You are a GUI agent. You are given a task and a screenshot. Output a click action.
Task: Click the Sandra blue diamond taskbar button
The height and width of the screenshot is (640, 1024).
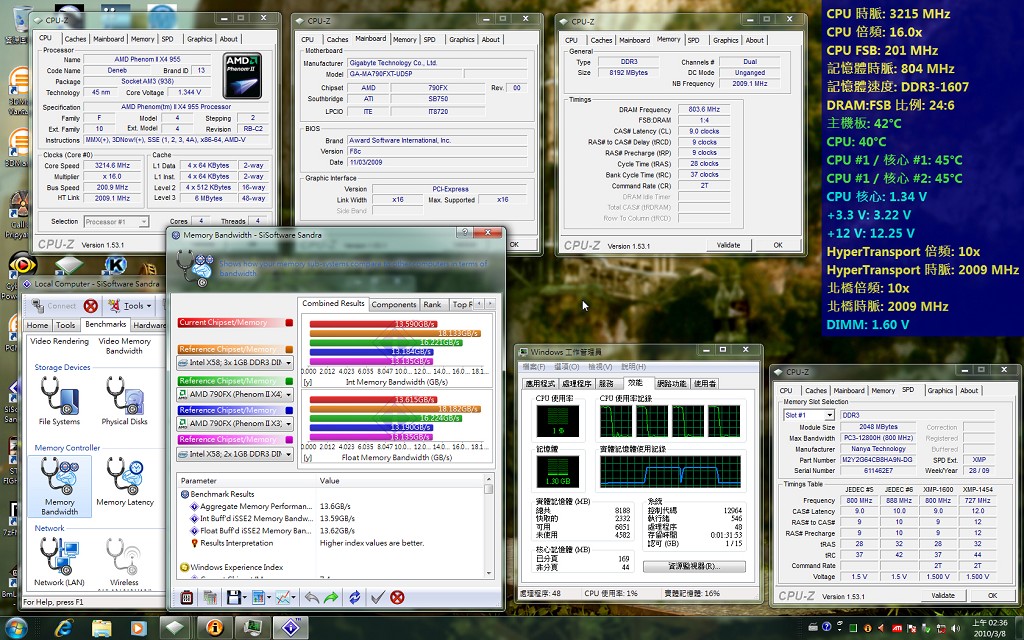point(291,628)
